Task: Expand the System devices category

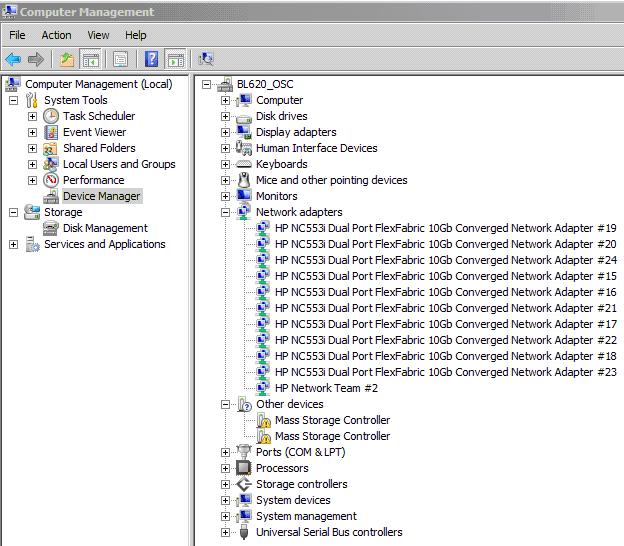Action: click(225, 500)
